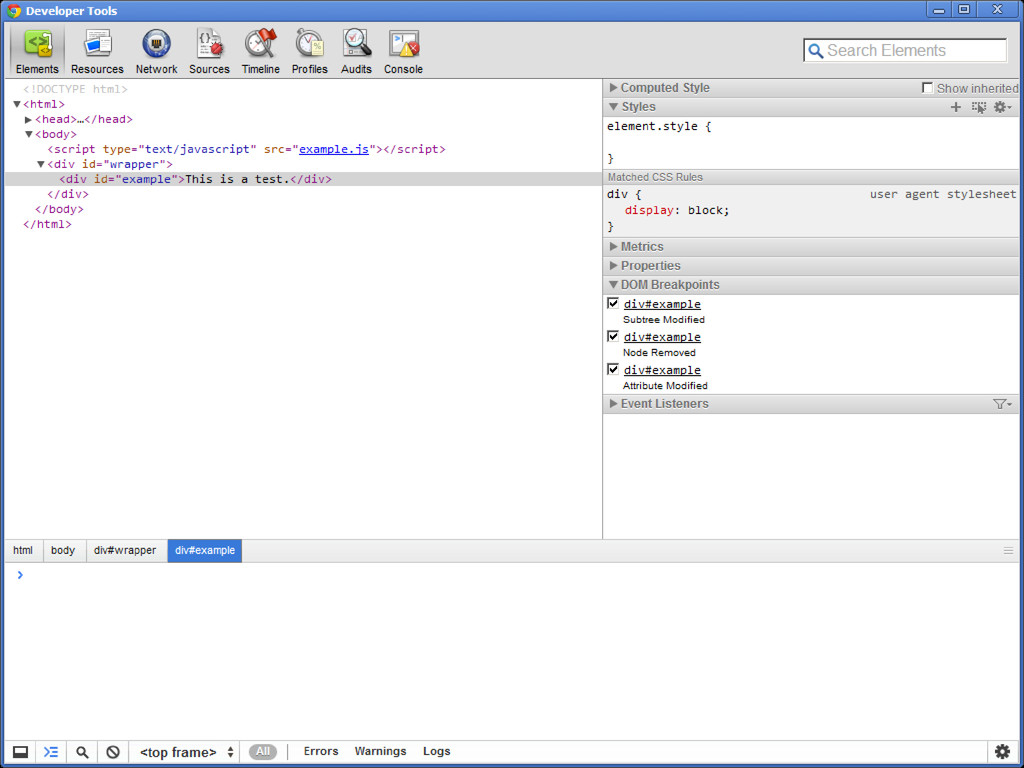
Task: Click the clear console icon
Action: point(113,752)
